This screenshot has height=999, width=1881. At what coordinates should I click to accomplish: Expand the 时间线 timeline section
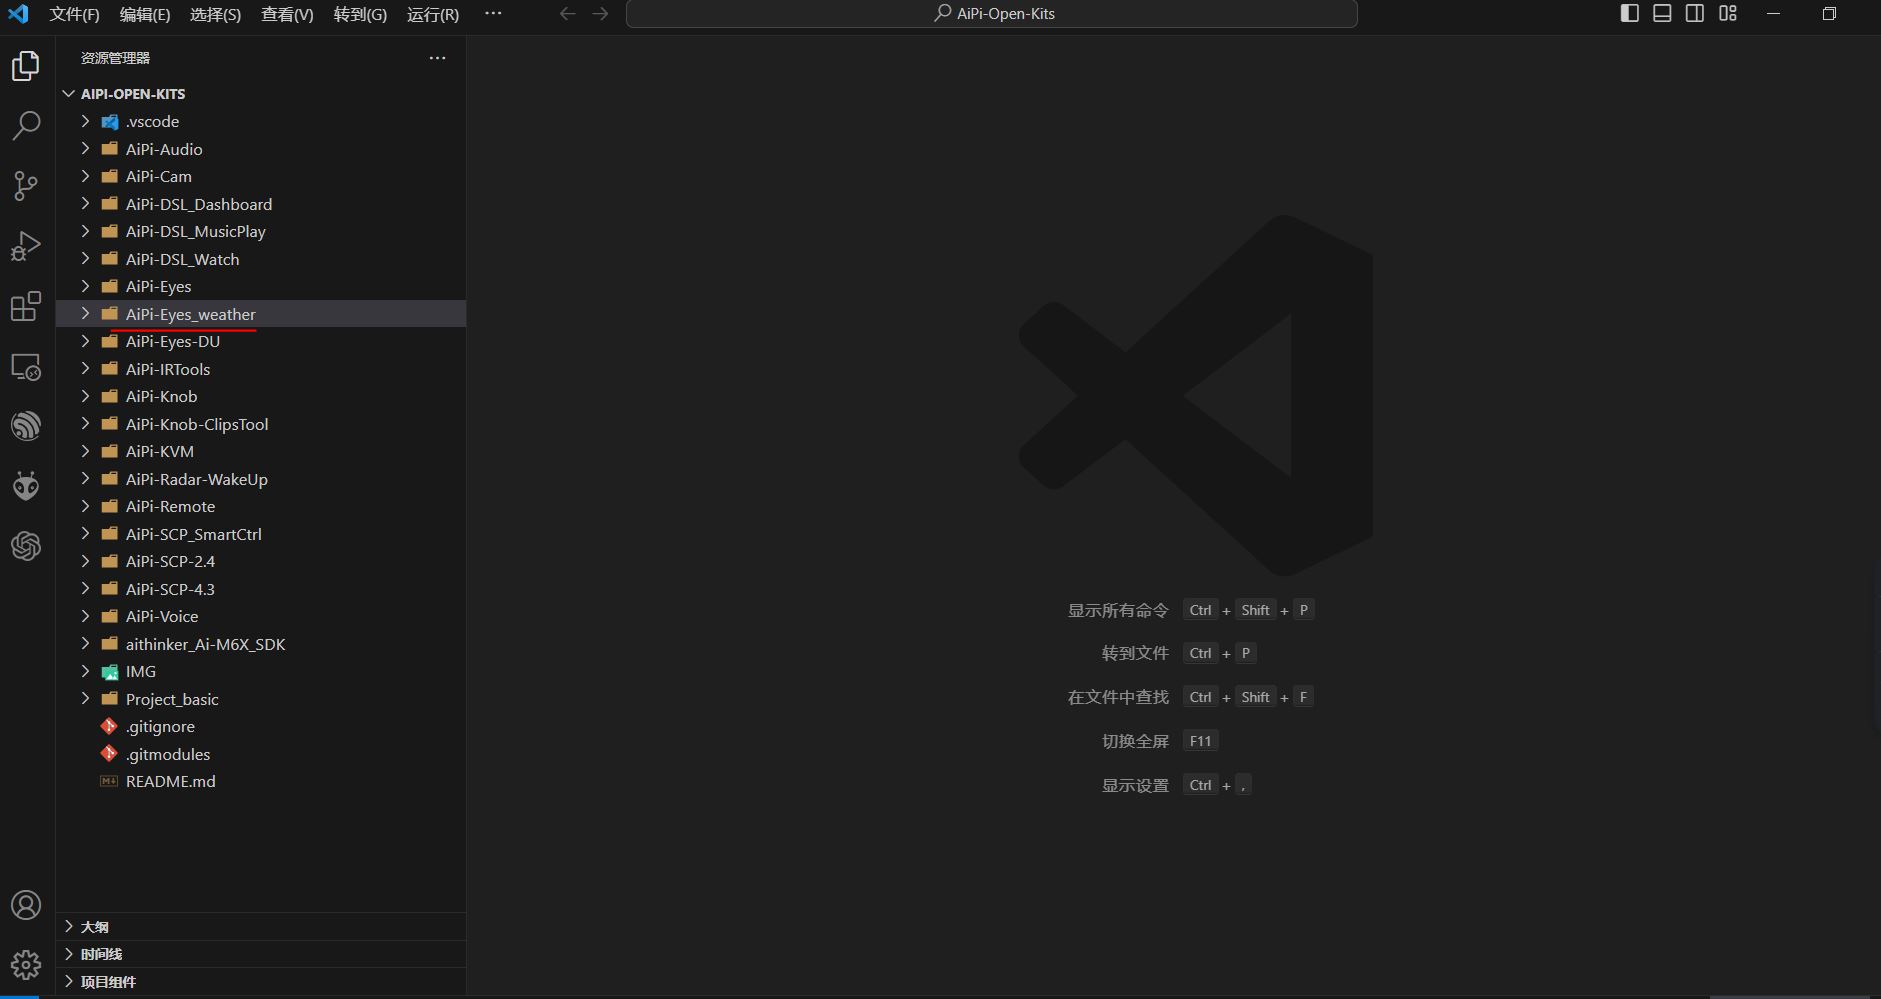[261, 954]
